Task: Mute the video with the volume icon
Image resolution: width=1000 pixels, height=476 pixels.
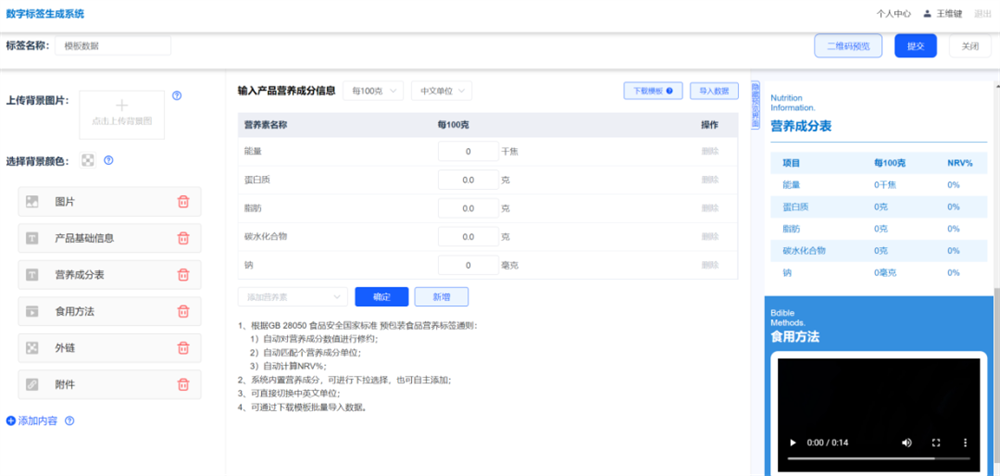Action: click(x=906, y=443)
